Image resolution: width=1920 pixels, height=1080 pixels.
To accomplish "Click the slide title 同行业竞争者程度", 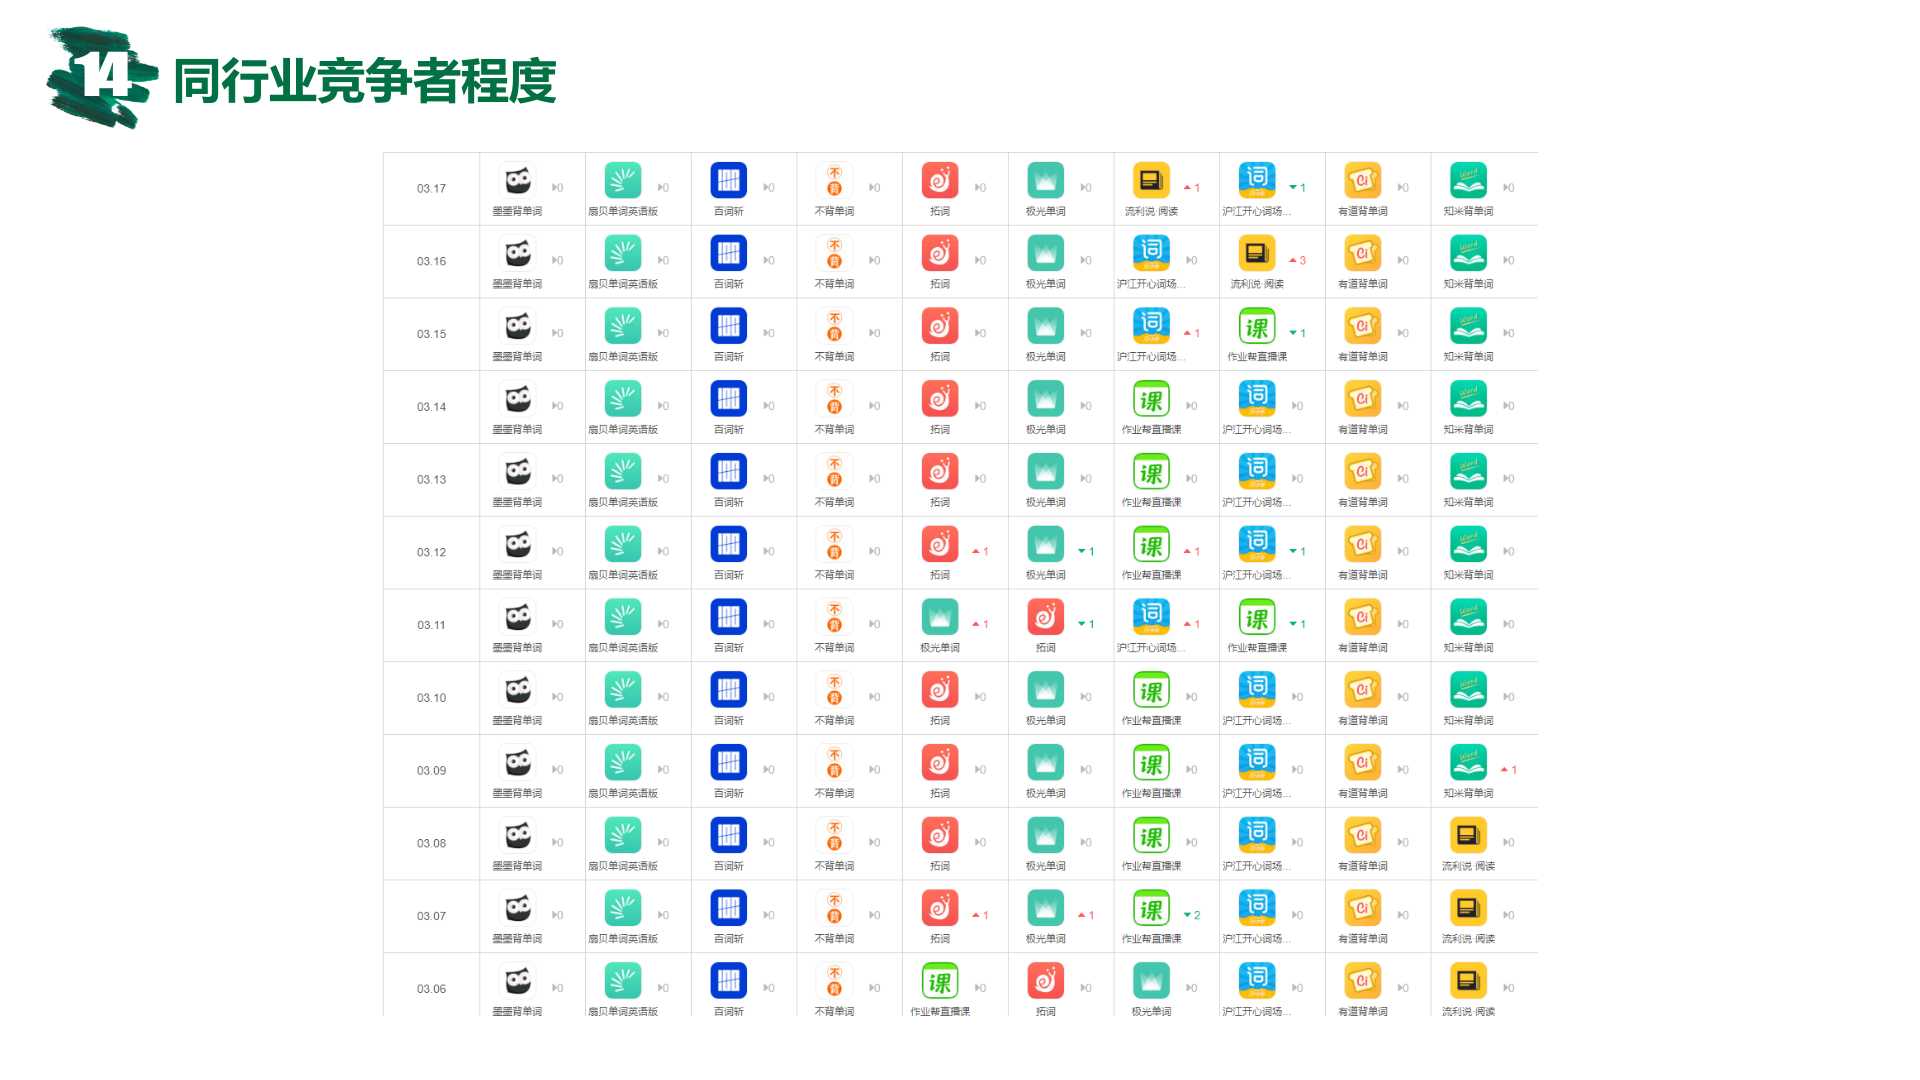I will pos(364,82).
